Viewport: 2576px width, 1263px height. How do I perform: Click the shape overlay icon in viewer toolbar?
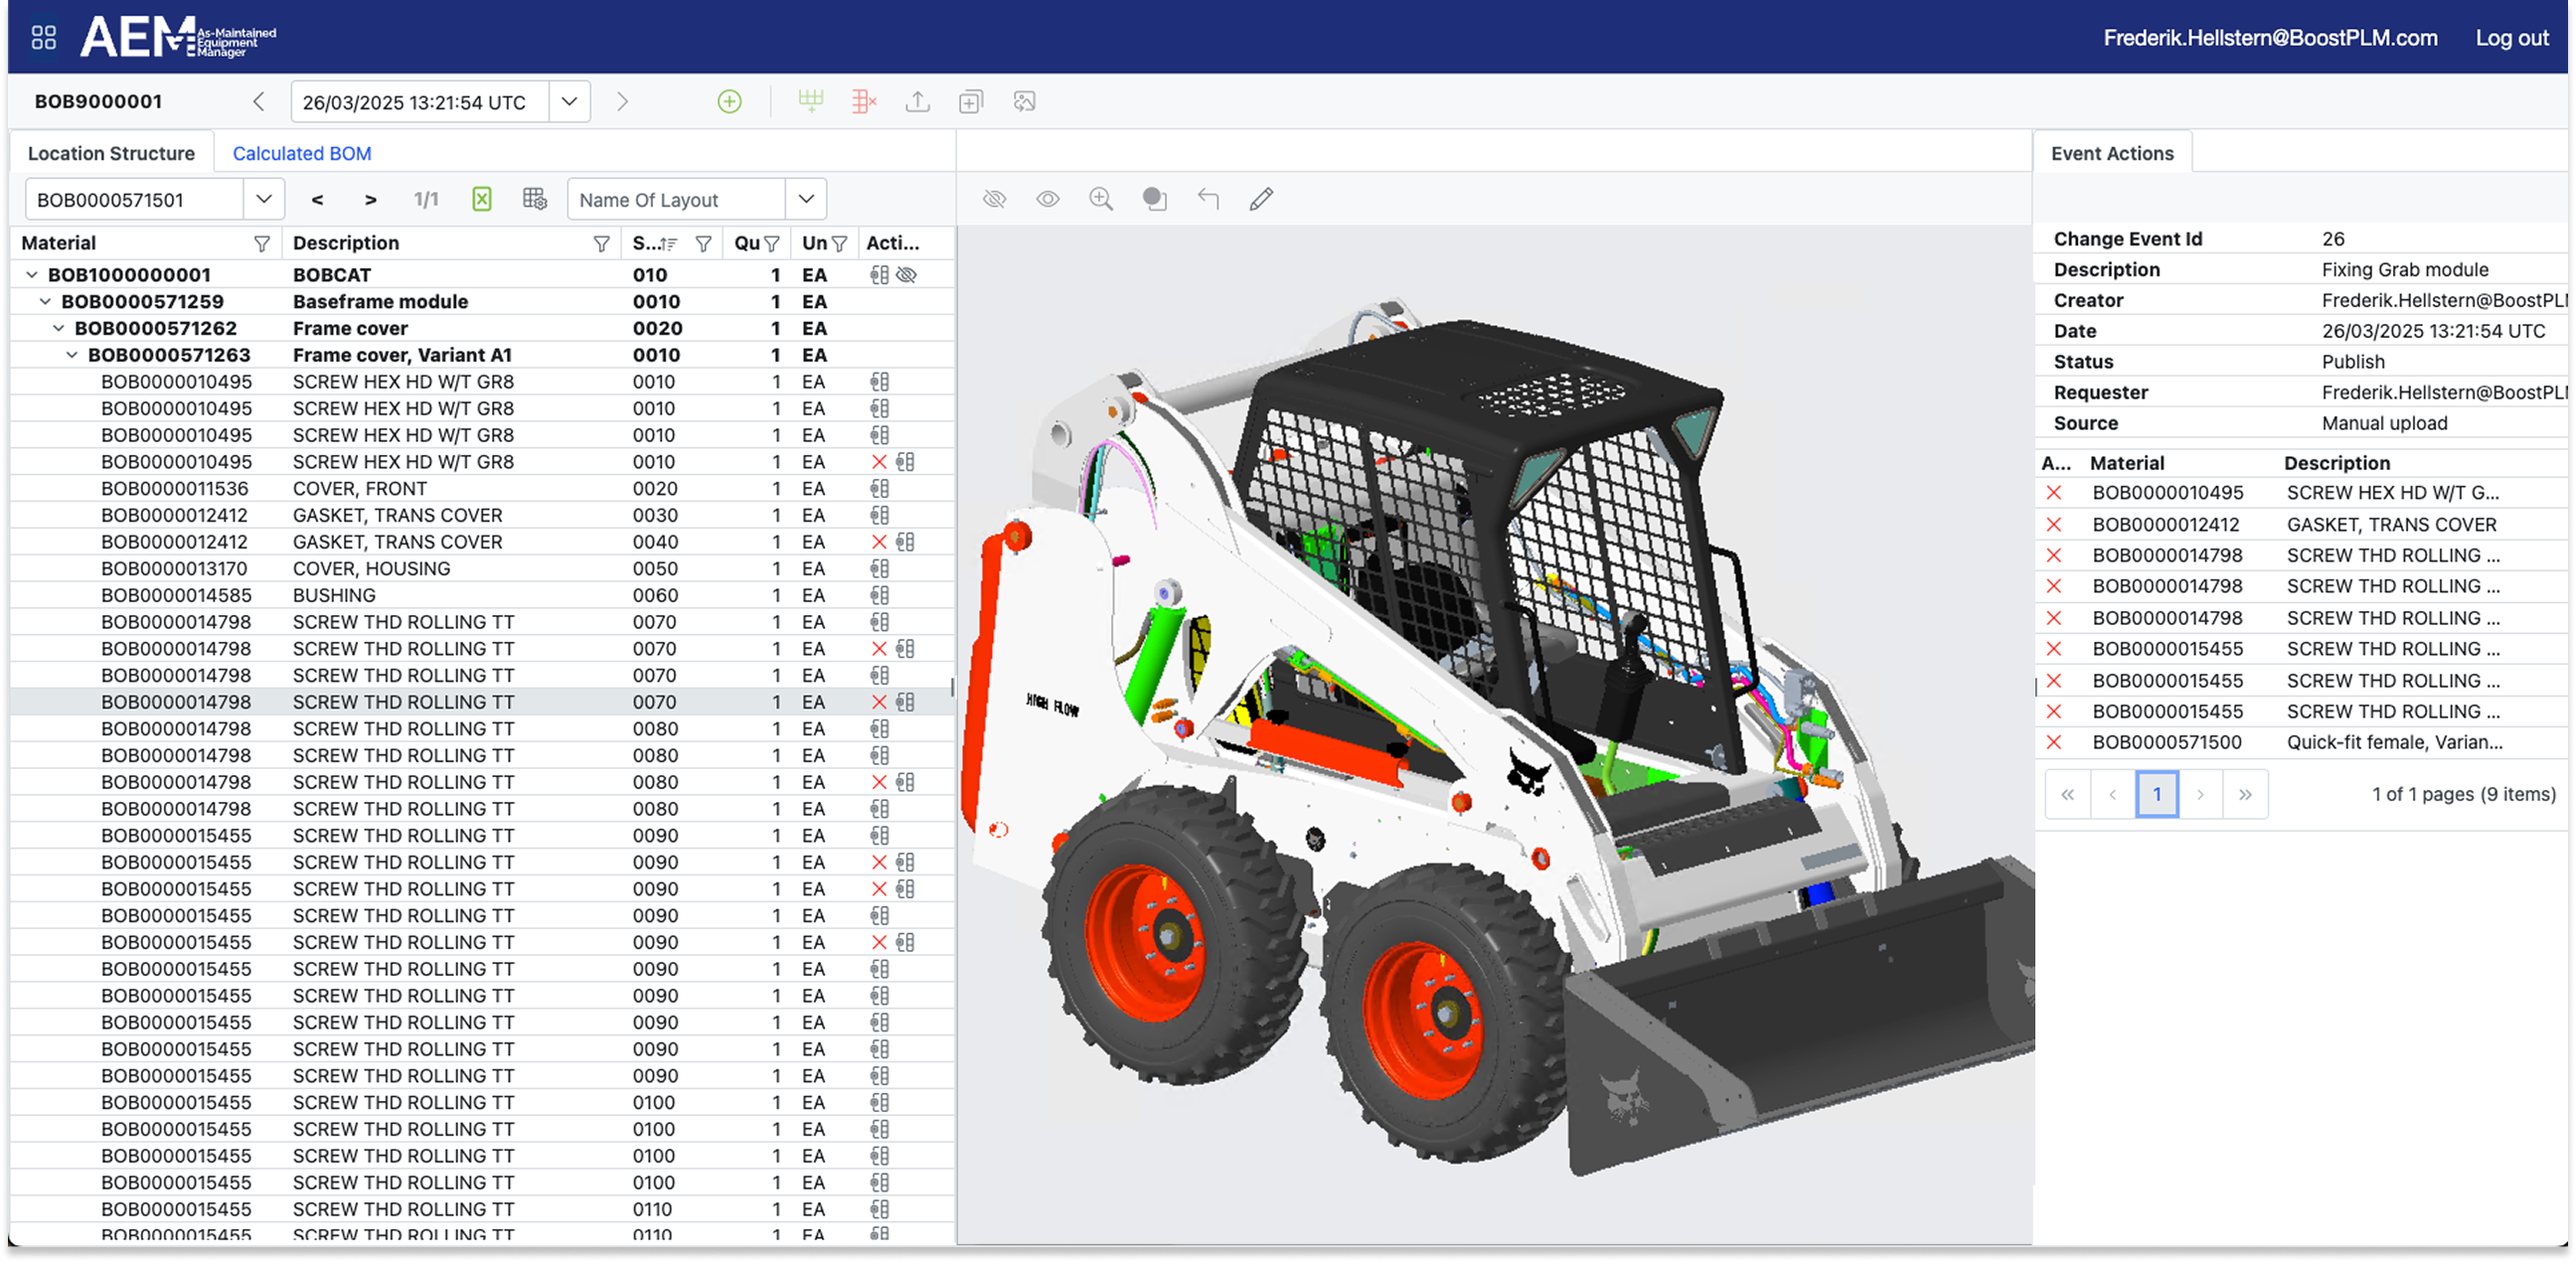pos(1155,199)
